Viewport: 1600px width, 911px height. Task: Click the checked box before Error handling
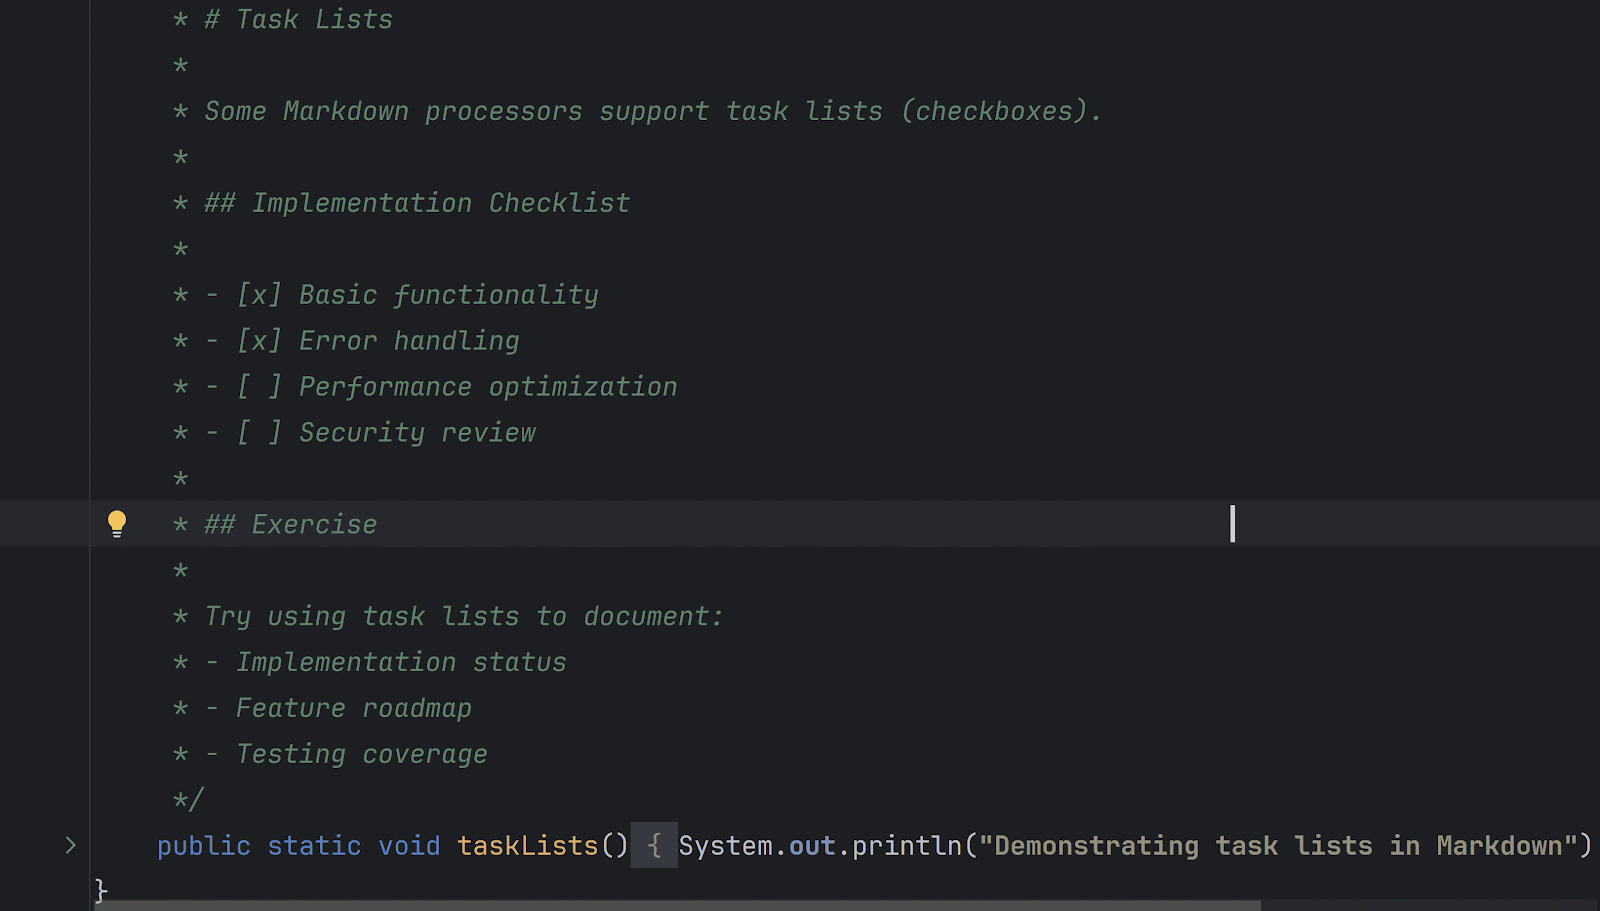pyautogui.click(x=259, y=341)
